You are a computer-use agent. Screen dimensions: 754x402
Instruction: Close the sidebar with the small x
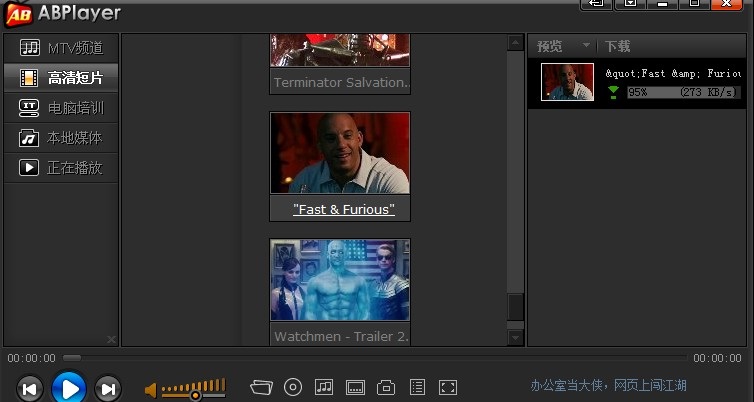tap(111, 339)
